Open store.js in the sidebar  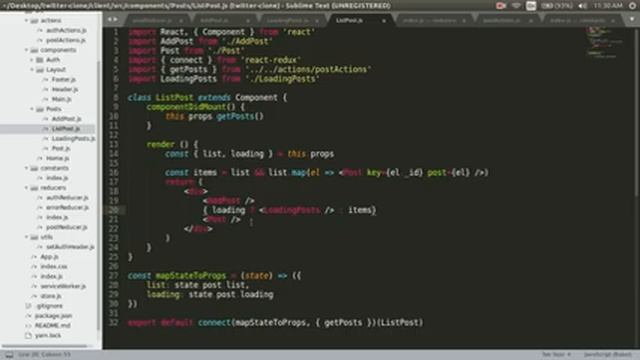coord(51,296)
